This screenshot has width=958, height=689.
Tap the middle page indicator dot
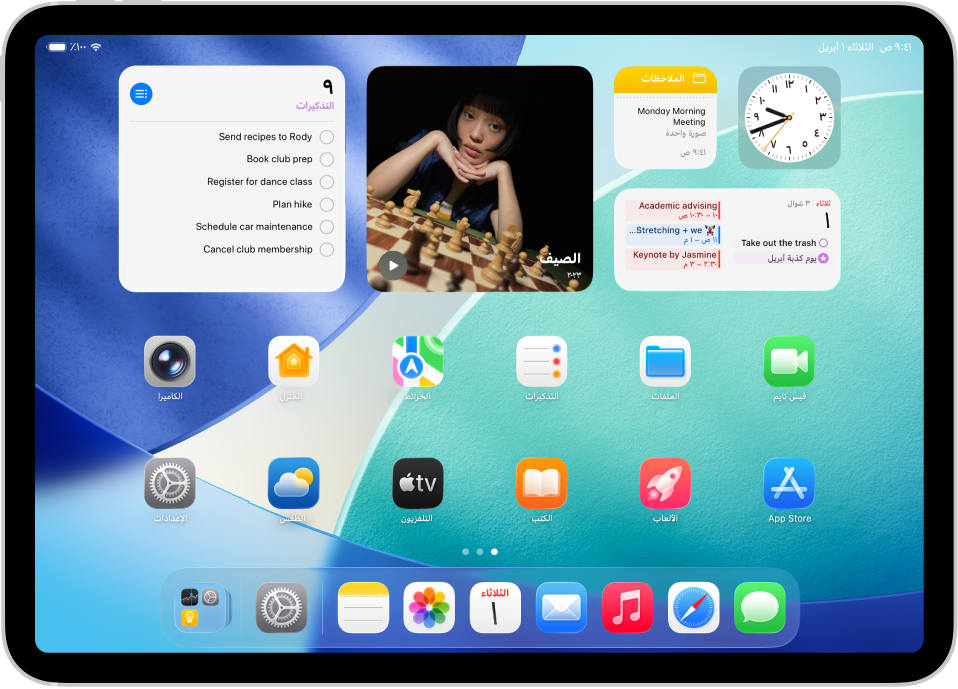[479, 551]
